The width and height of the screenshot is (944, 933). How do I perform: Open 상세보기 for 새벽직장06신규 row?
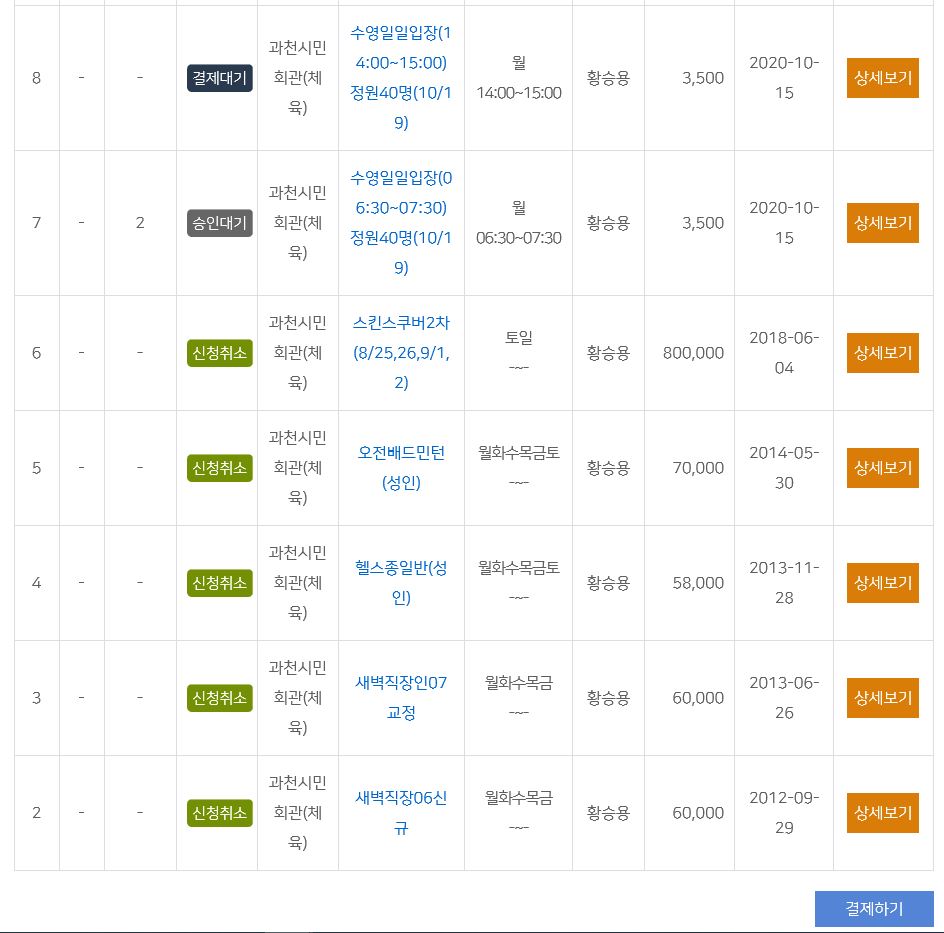pyautogui.click(x=882, y=813)
